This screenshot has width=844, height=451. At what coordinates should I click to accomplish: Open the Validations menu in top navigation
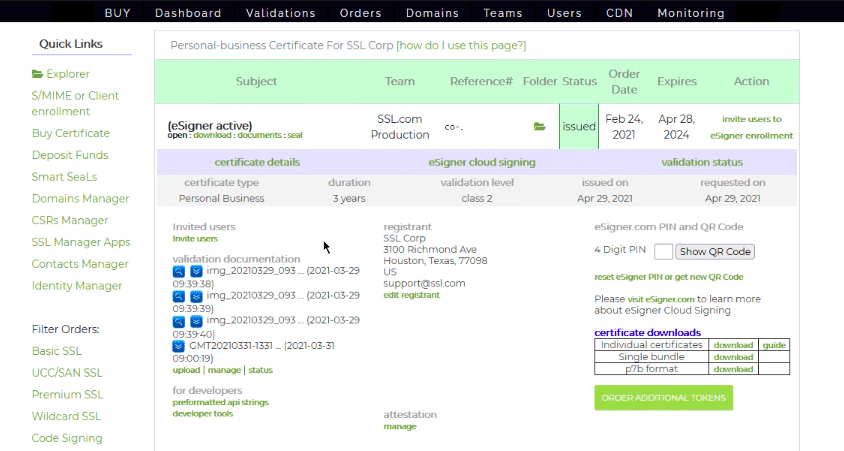(280, 13)
